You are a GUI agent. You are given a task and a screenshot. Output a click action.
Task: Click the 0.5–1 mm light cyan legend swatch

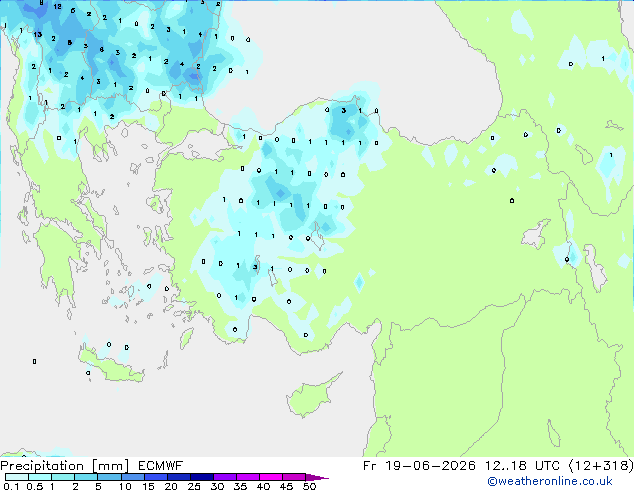pos(40,477)
